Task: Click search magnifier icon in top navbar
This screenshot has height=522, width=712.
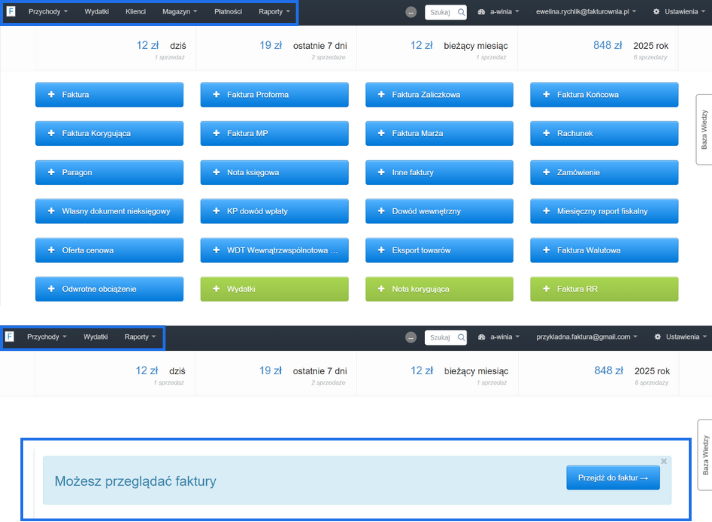Action: point(461,12)
